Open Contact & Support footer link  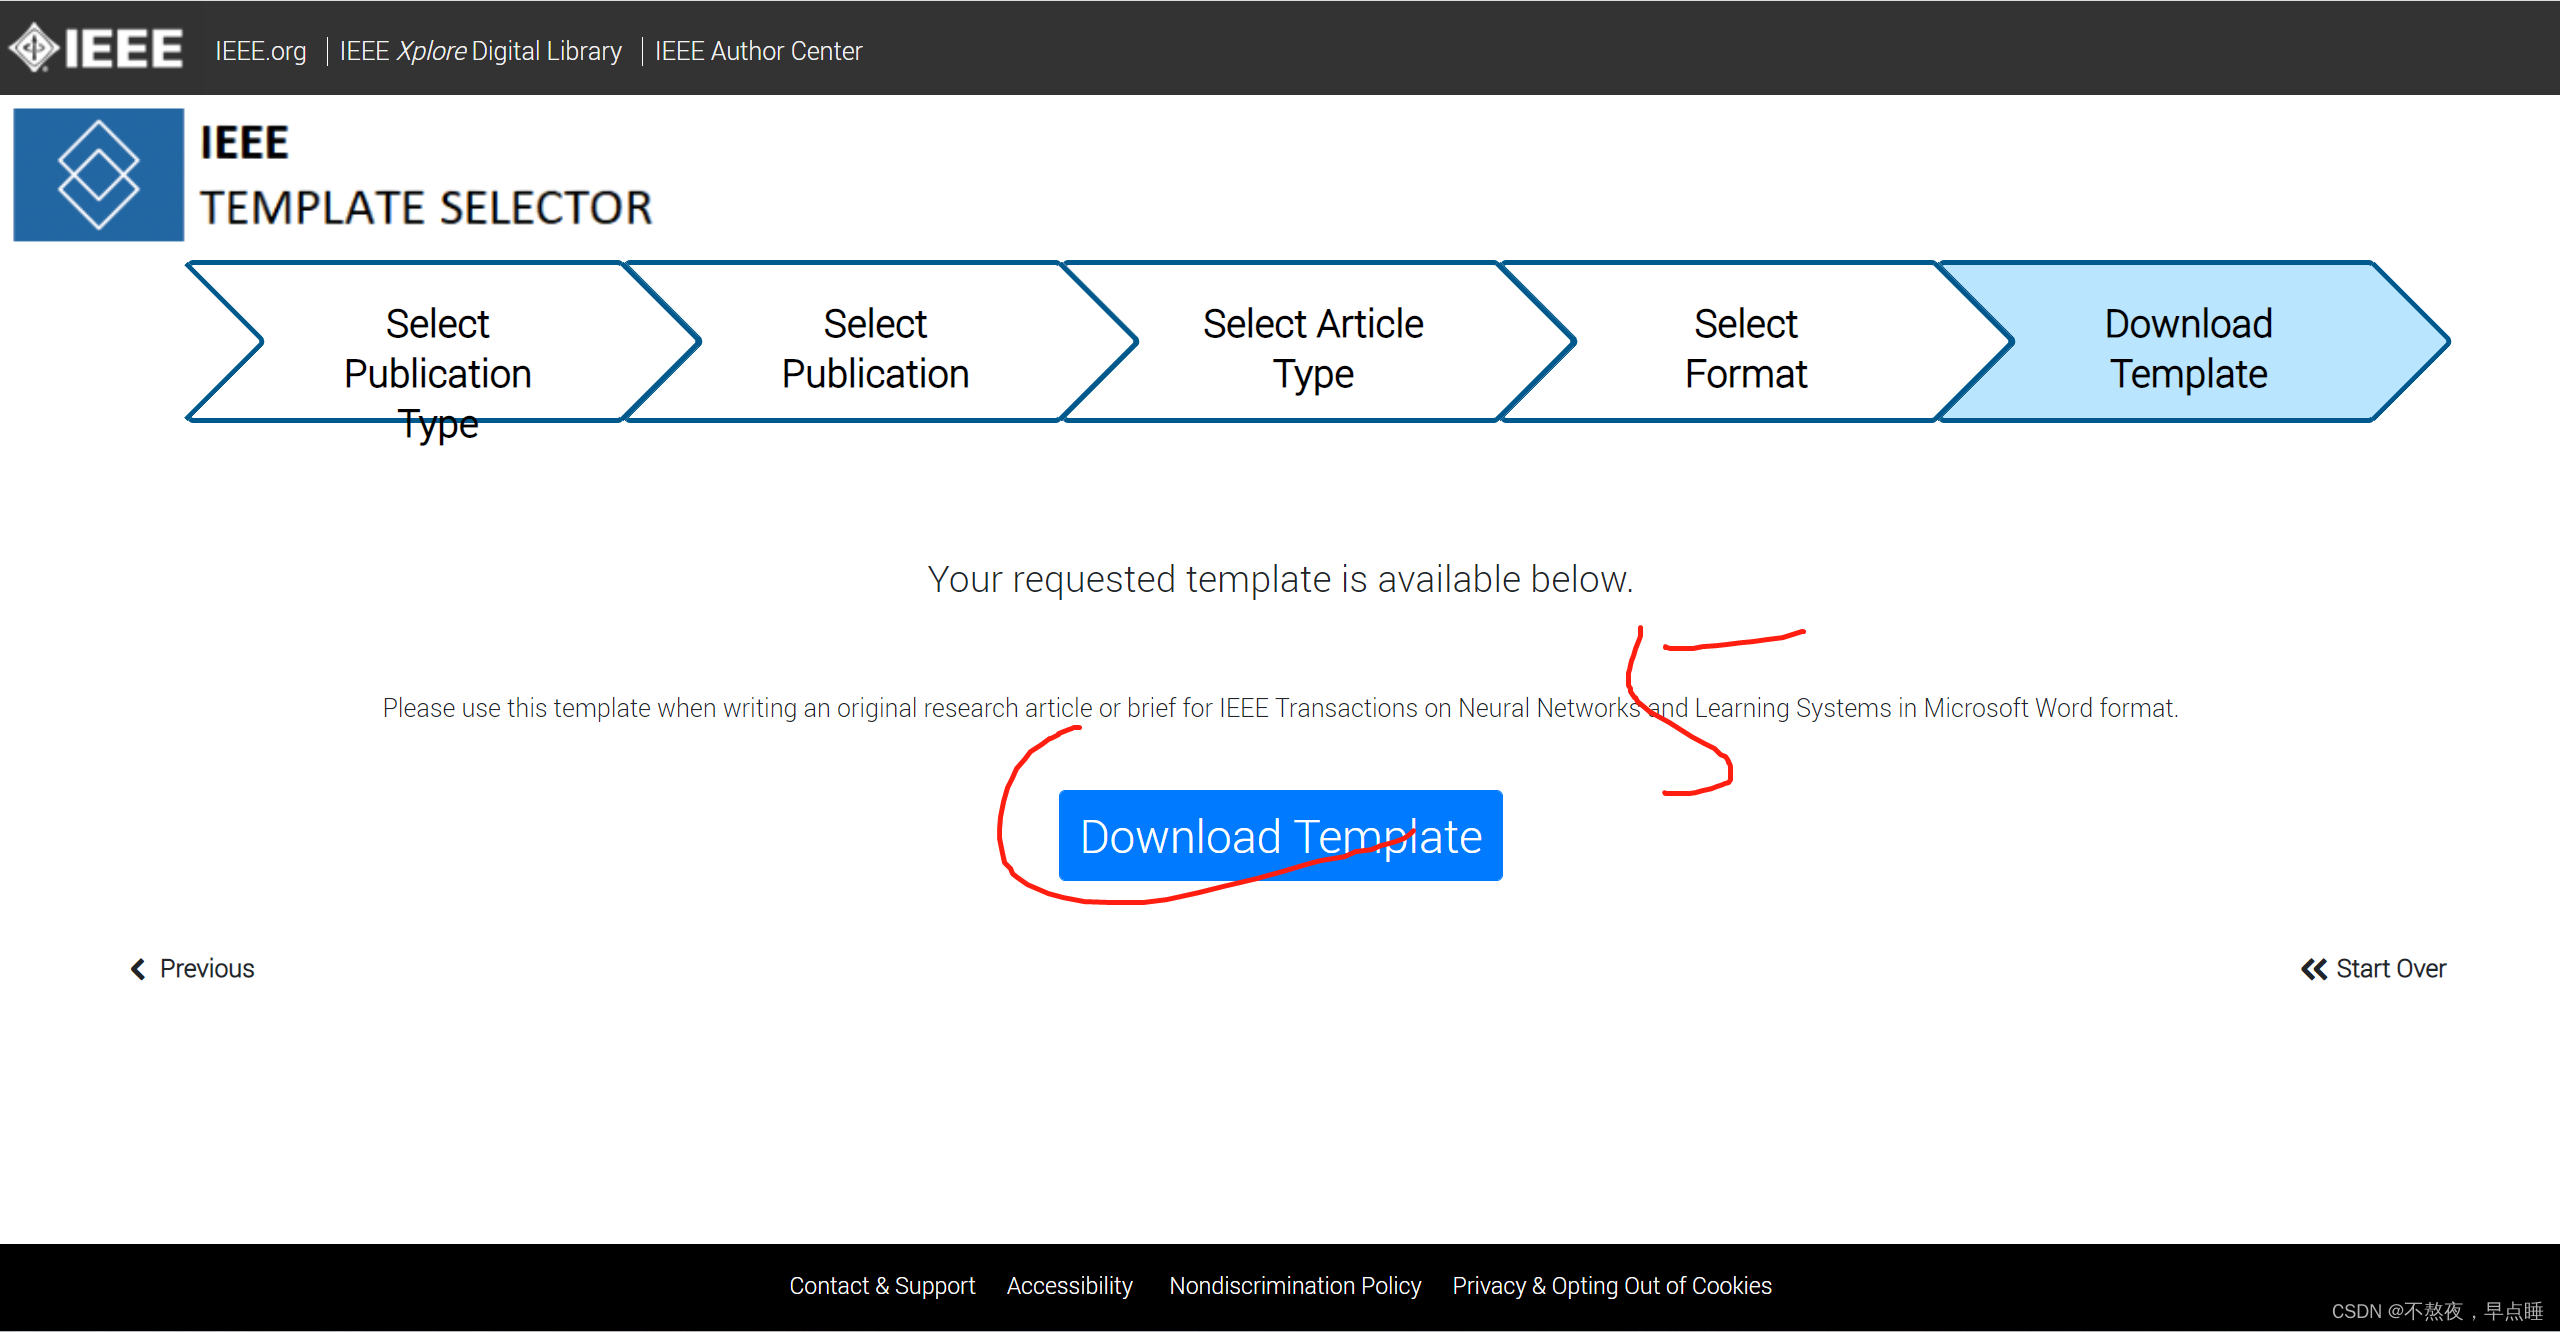click(881, 1286)
